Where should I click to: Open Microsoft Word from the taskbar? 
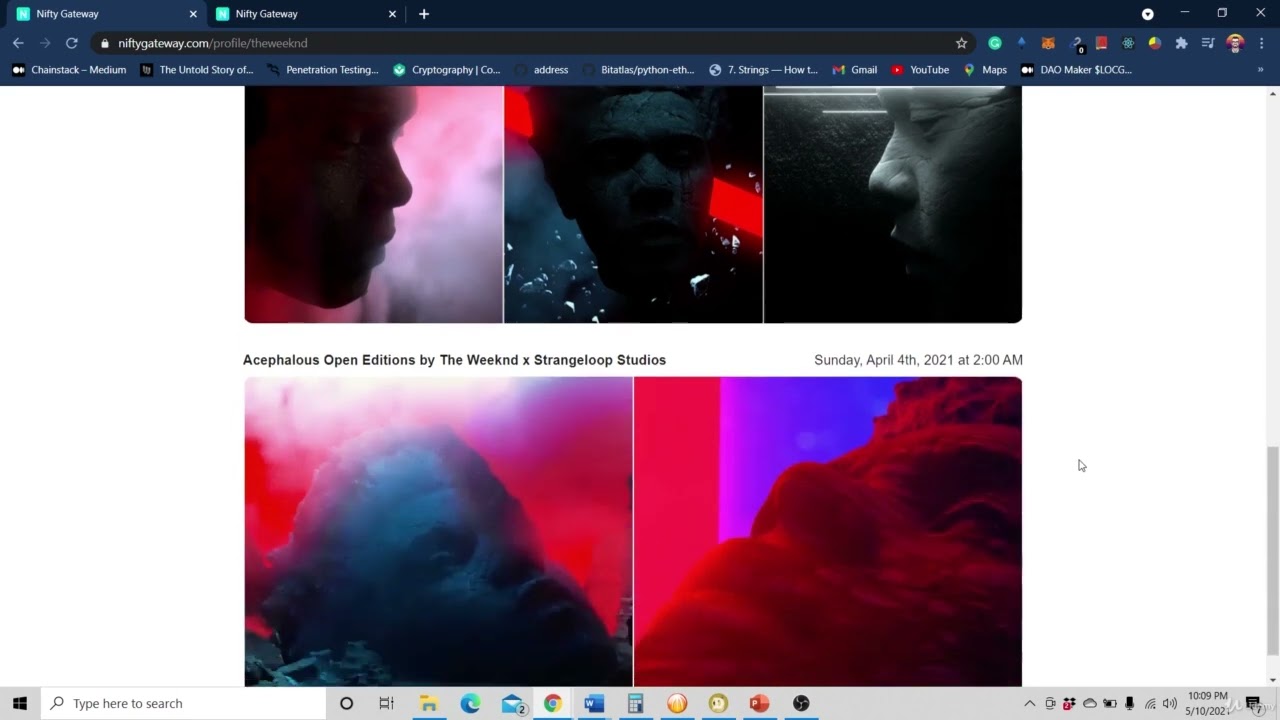[x=594, y=703]
